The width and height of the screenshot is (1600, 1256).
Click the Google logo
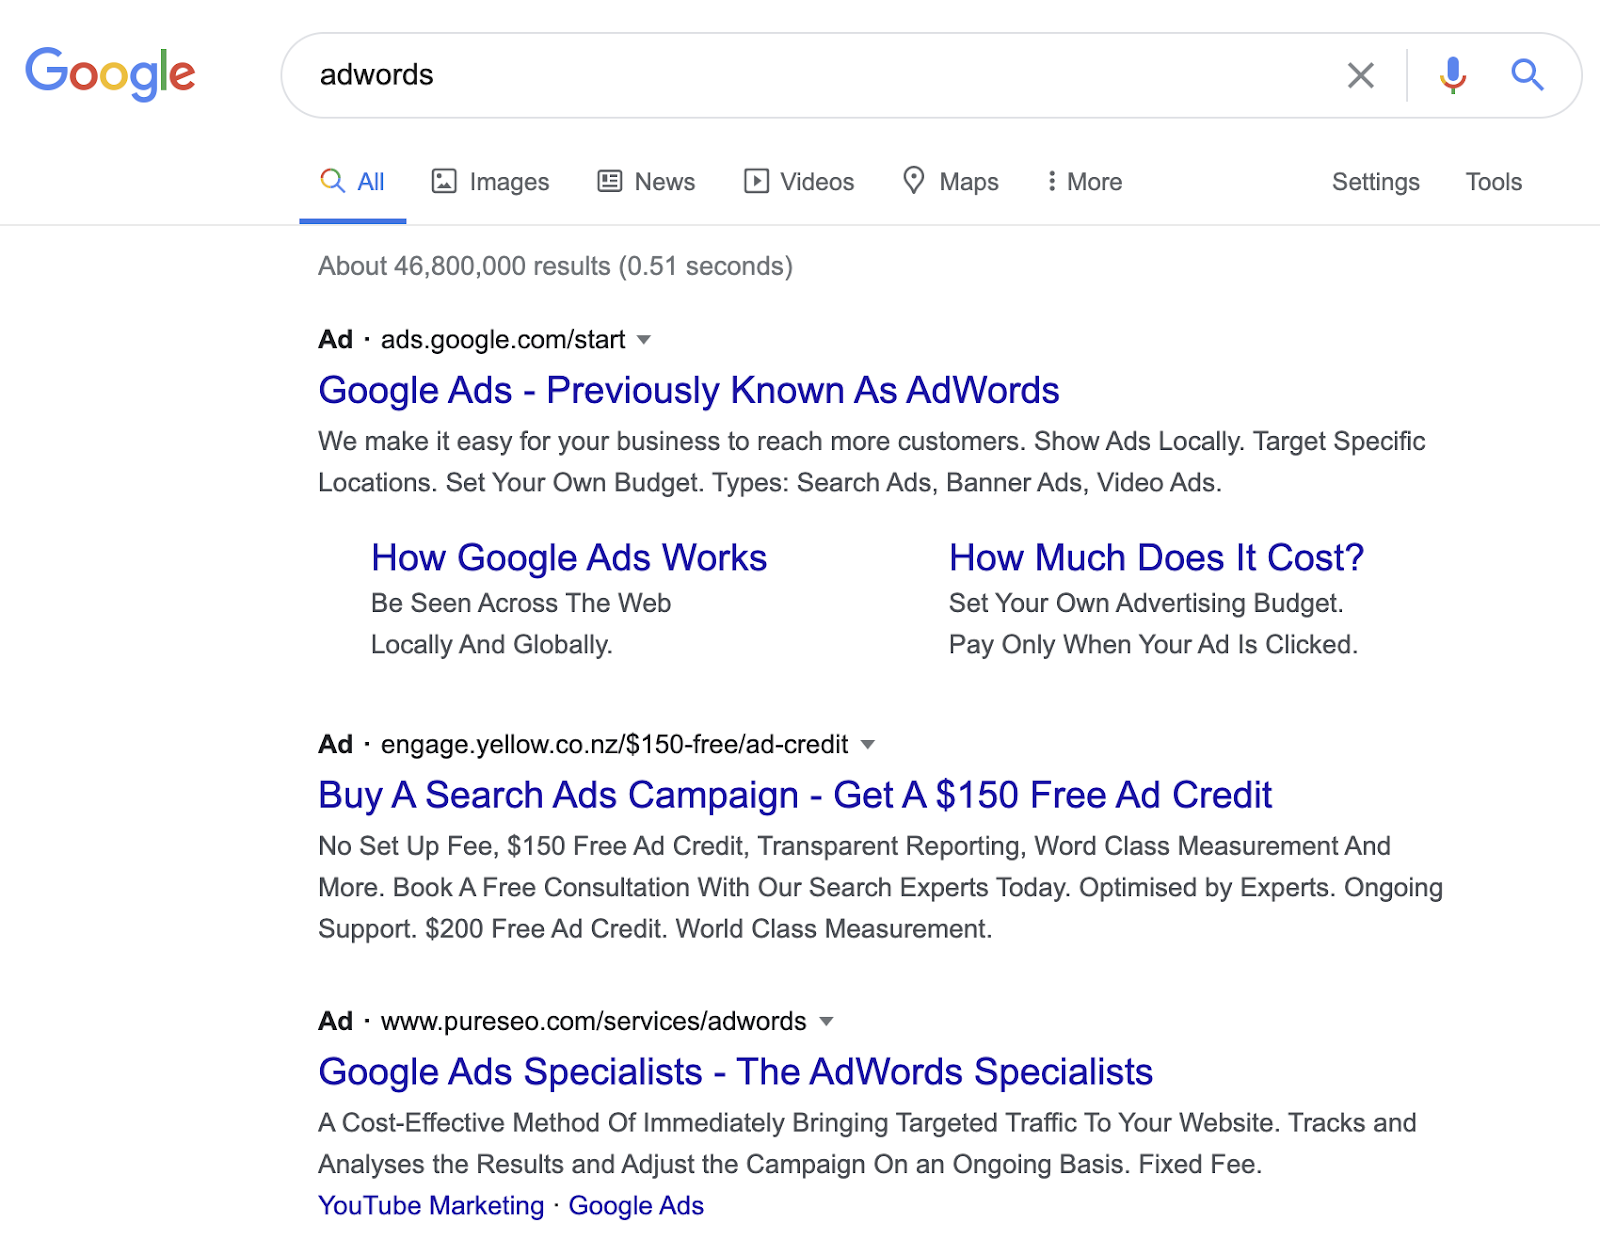pyautogui.click(x=110, y=73)
